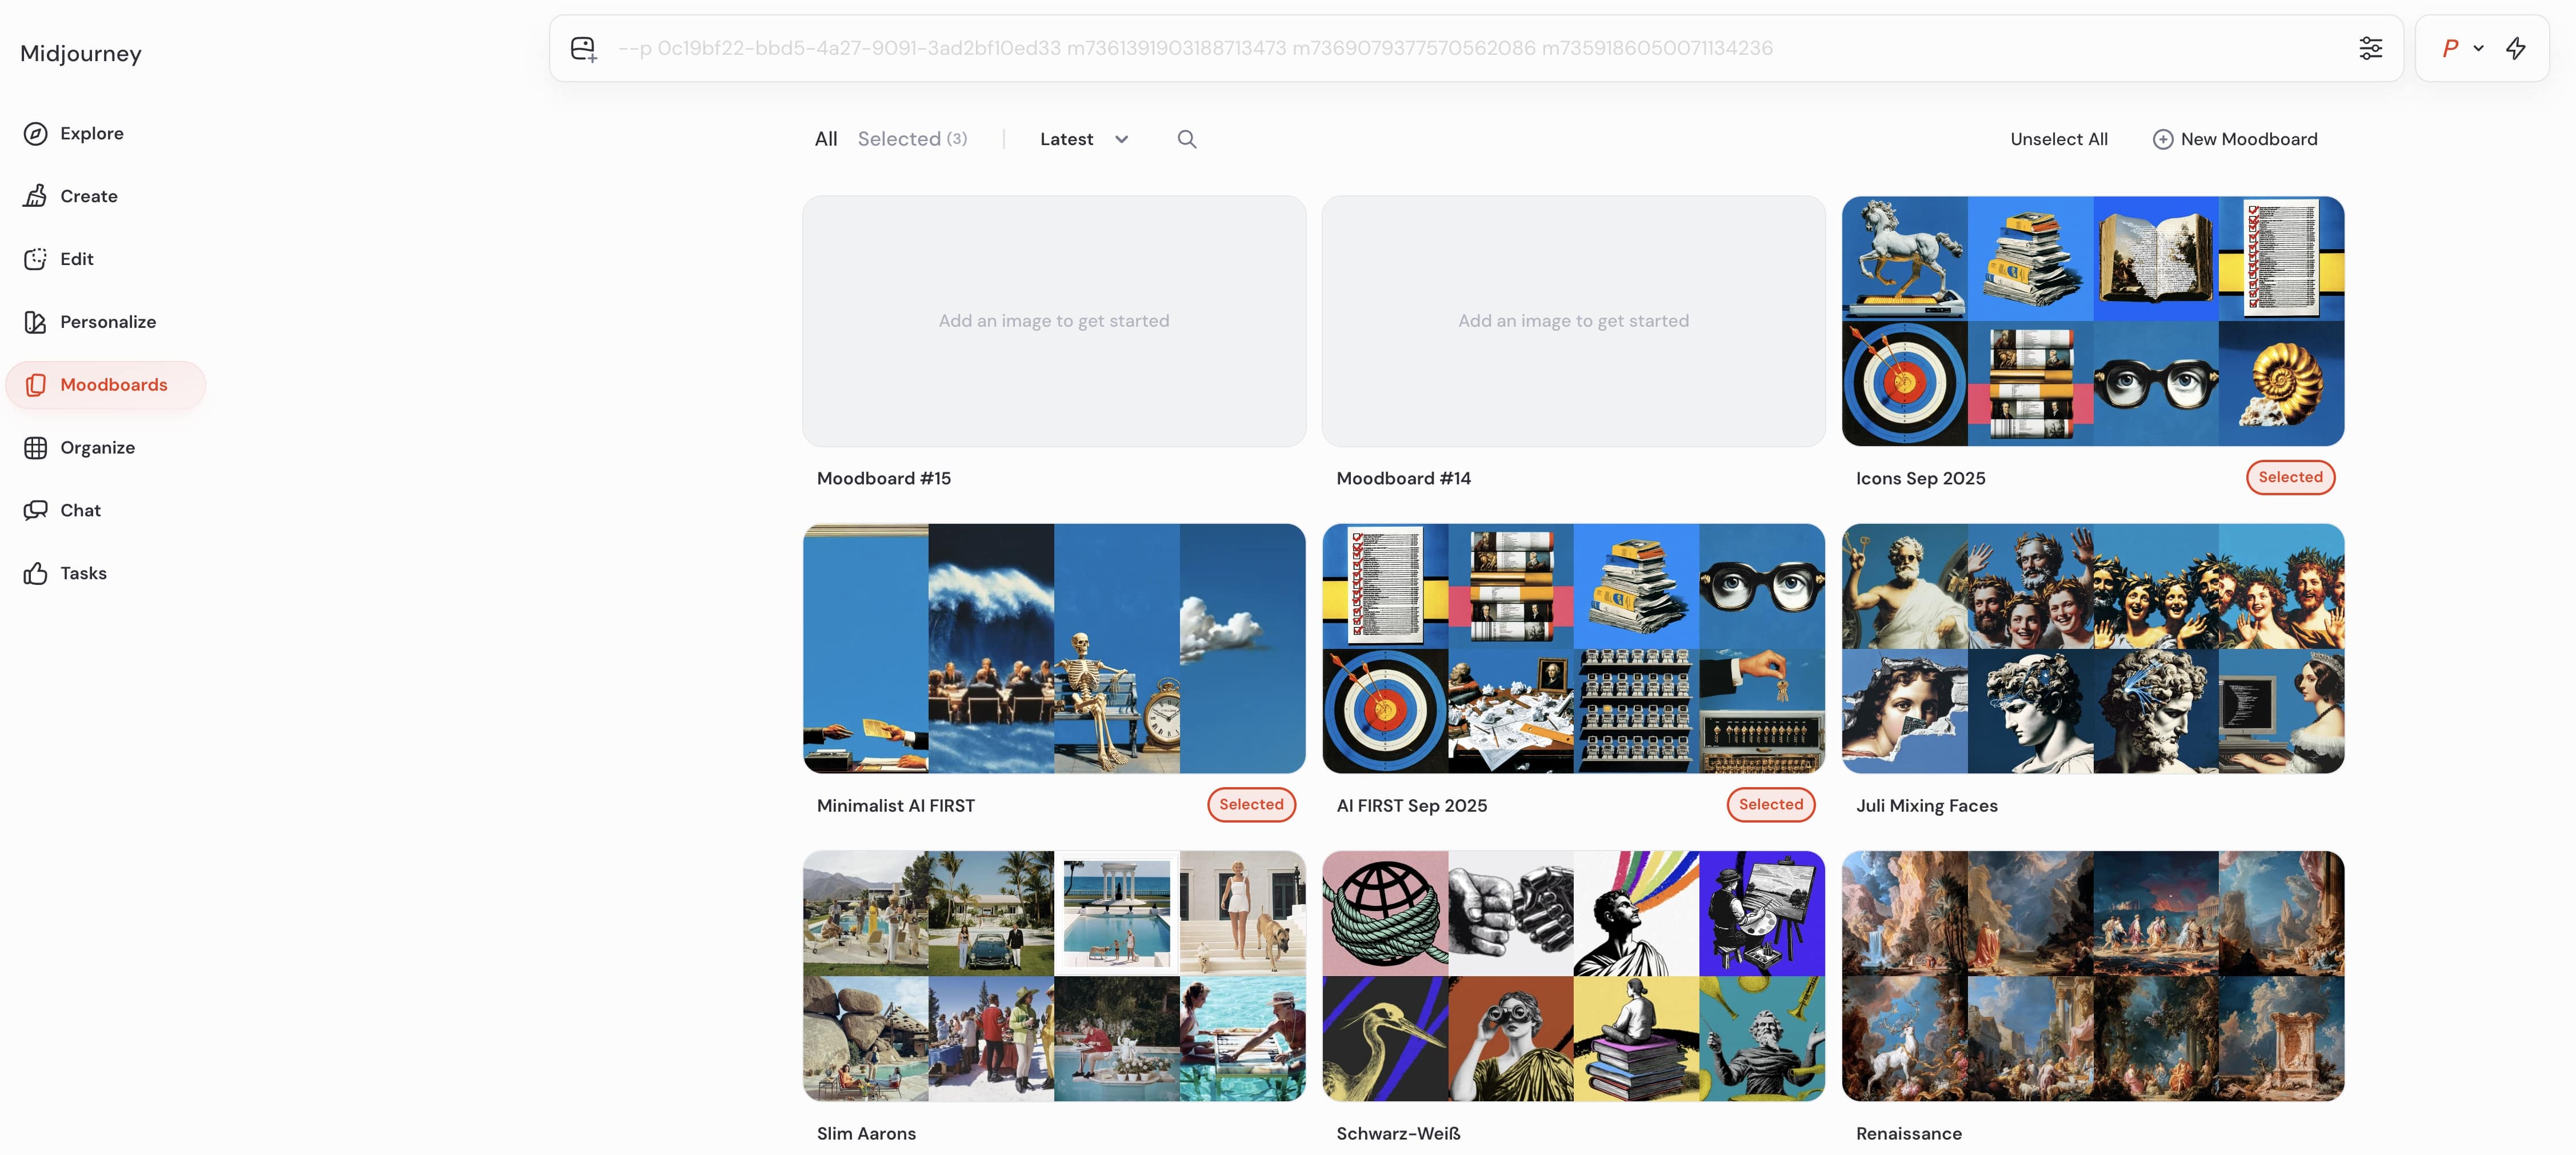Expand the Latest sort dropdown

pos(1084,139)
